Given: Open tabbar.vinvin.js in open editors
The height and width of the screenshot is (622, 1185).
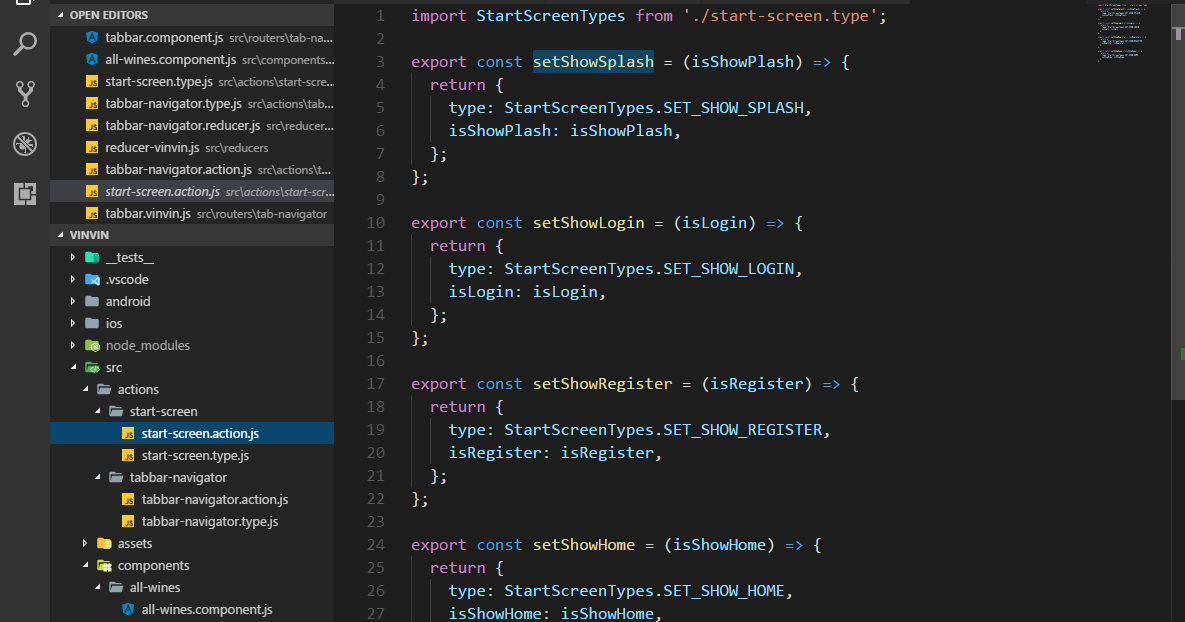Looking at the screenshot, I should click(192, 213).
